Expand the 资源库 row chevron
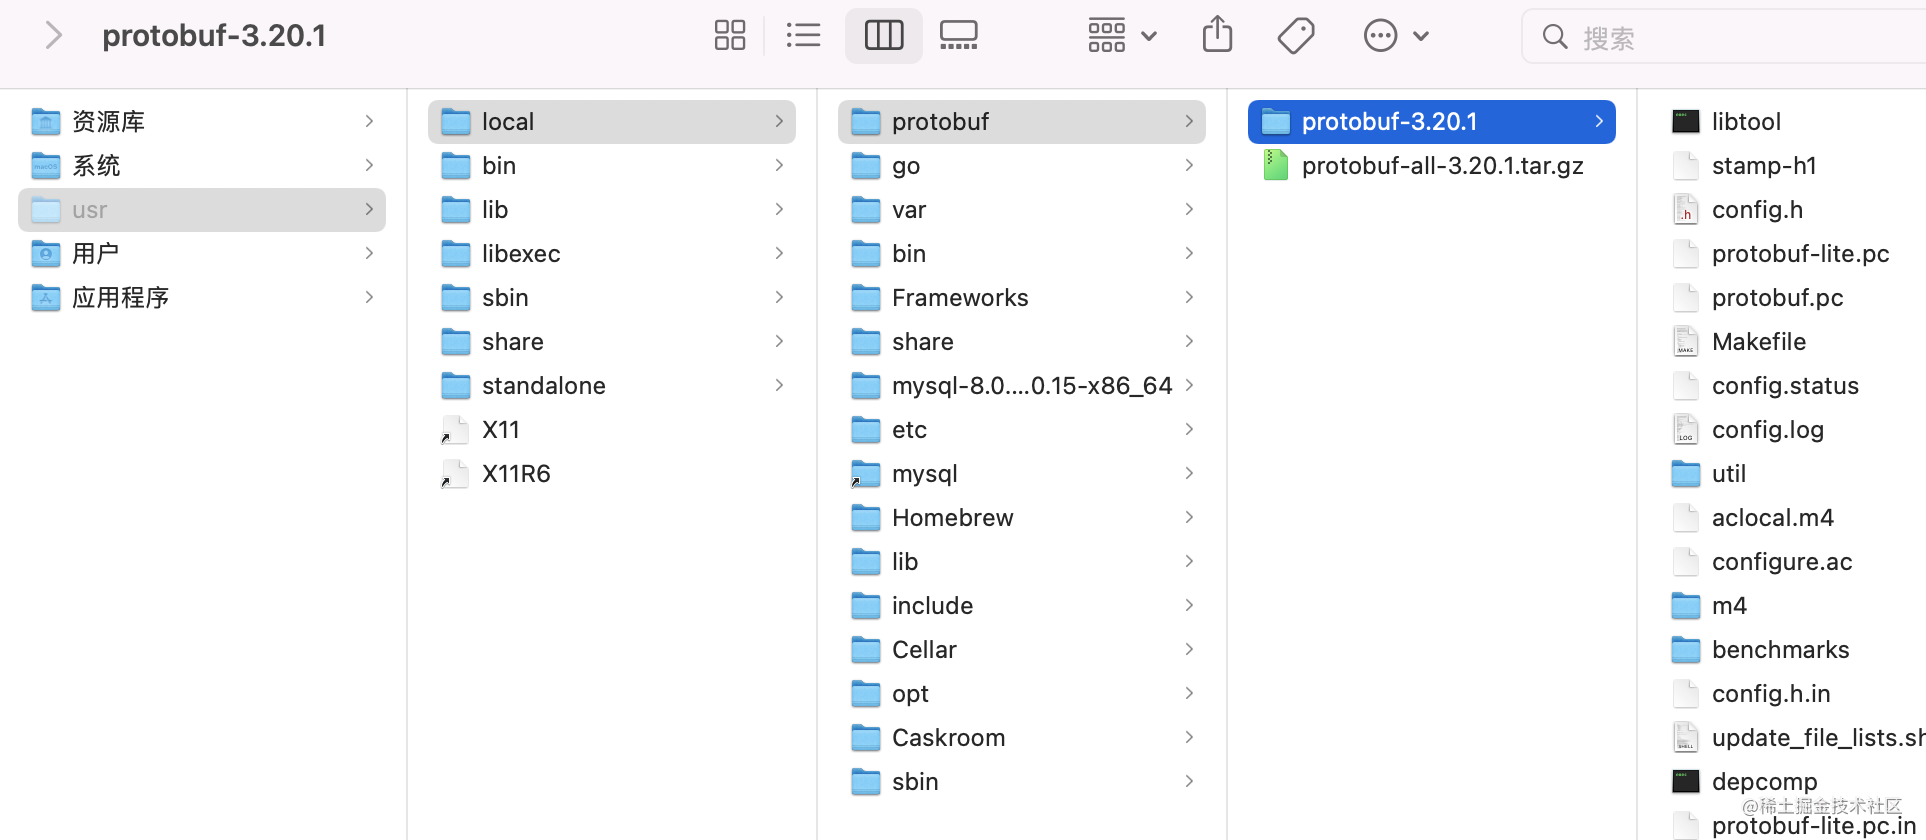 [x=369, y=122]
